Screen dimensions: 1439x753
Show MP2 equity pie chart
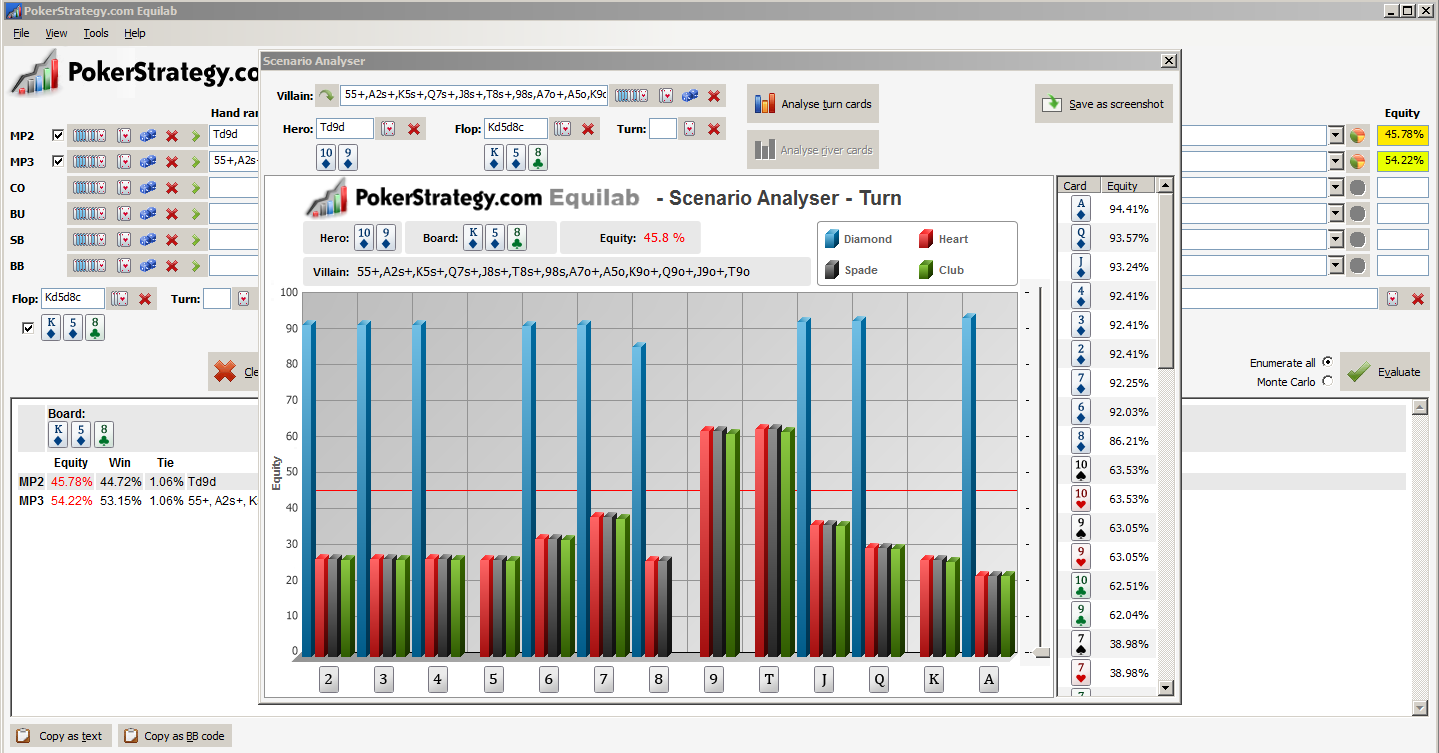[1357, 135]
